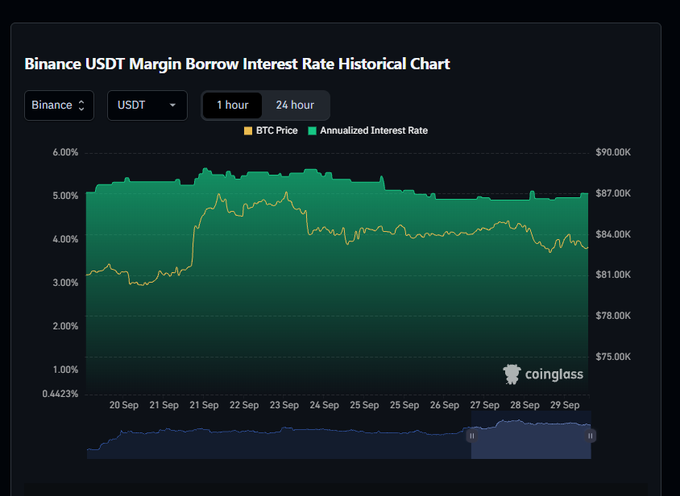Open the USDT coin dropdown
The width and height of the screenshot is (680, 496).
(x=147, y=105)
